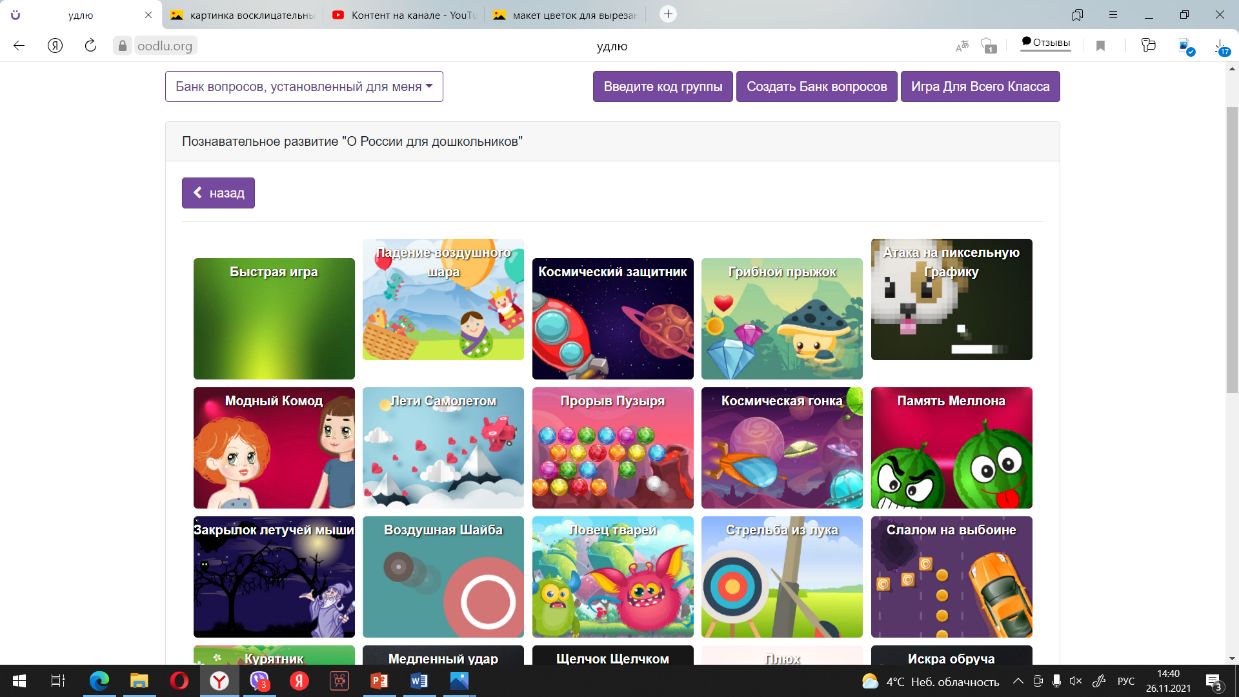
Task: Click the 'назад' back button
Action: pos(218,193)
